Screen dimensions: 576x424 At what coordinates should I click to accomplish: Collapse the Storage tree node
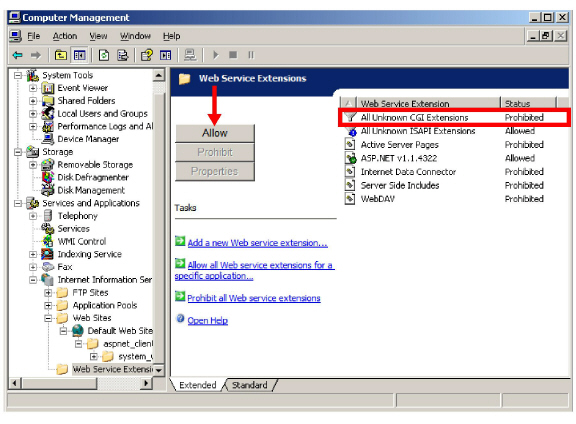pos(18,152)
